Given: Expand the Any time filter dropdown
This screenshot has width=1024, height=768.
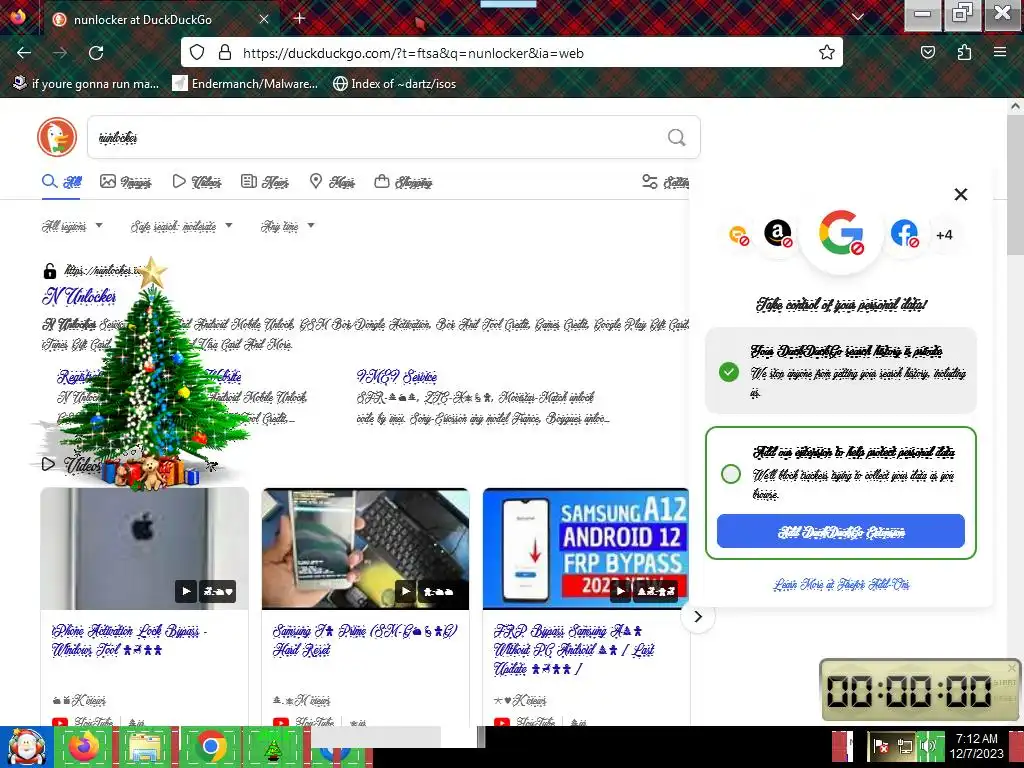Looking at the screenshot, I should pyautogui.click(x=287, y=226).
